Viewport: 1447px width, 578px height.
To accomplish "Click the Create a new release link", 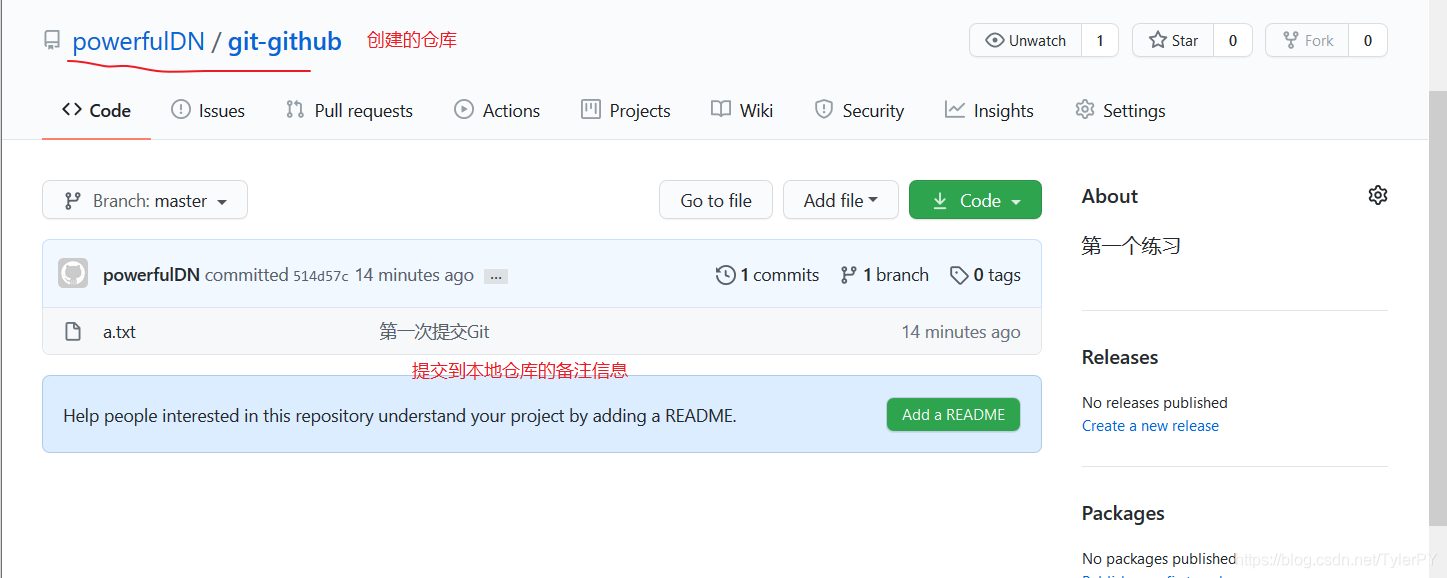I will click(1150, 426).
